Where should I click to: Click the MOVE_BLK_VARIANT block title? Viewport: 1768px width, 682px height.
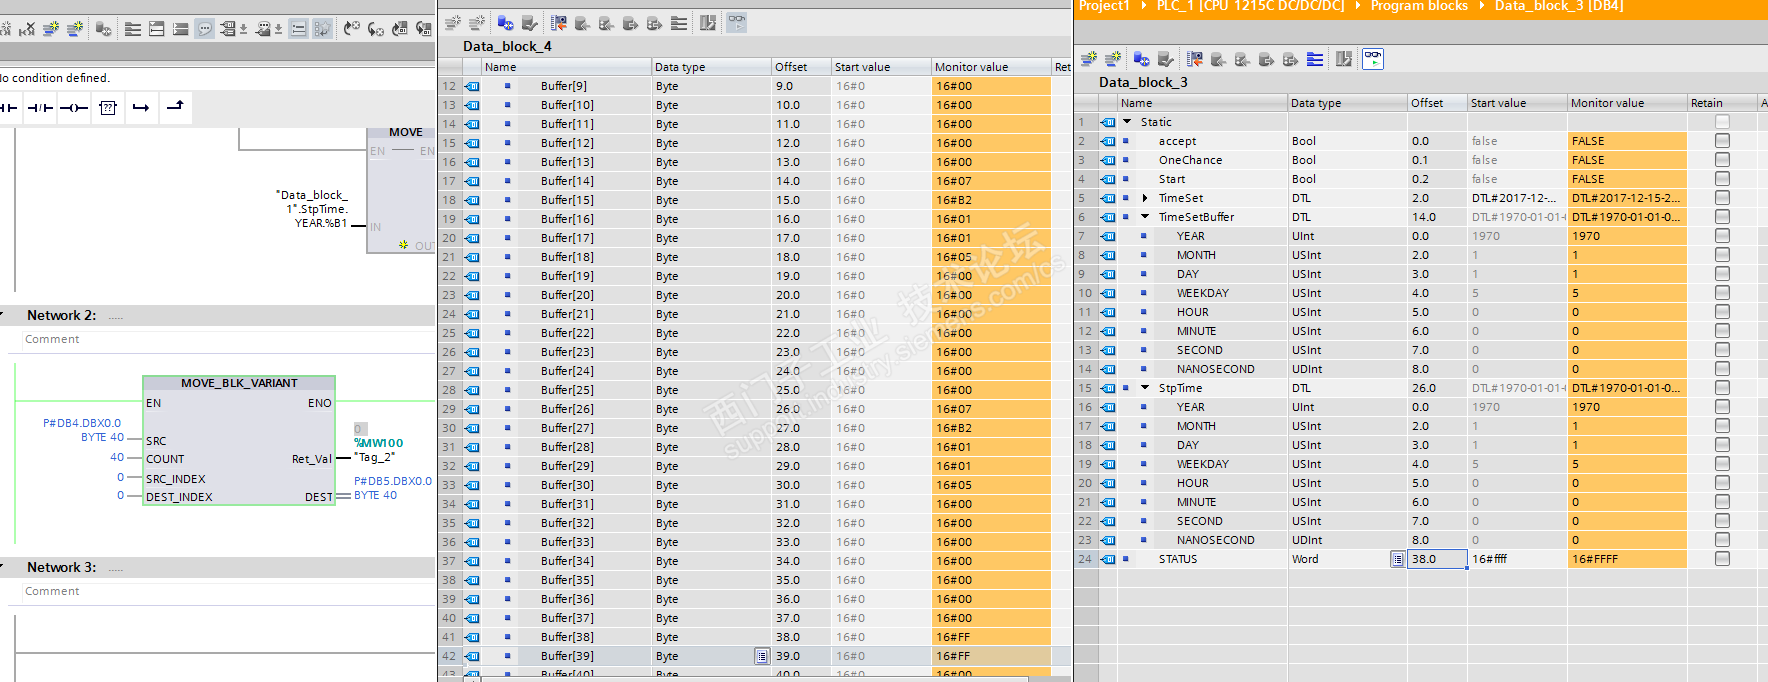pyautogui.click(x=239, y=383)
